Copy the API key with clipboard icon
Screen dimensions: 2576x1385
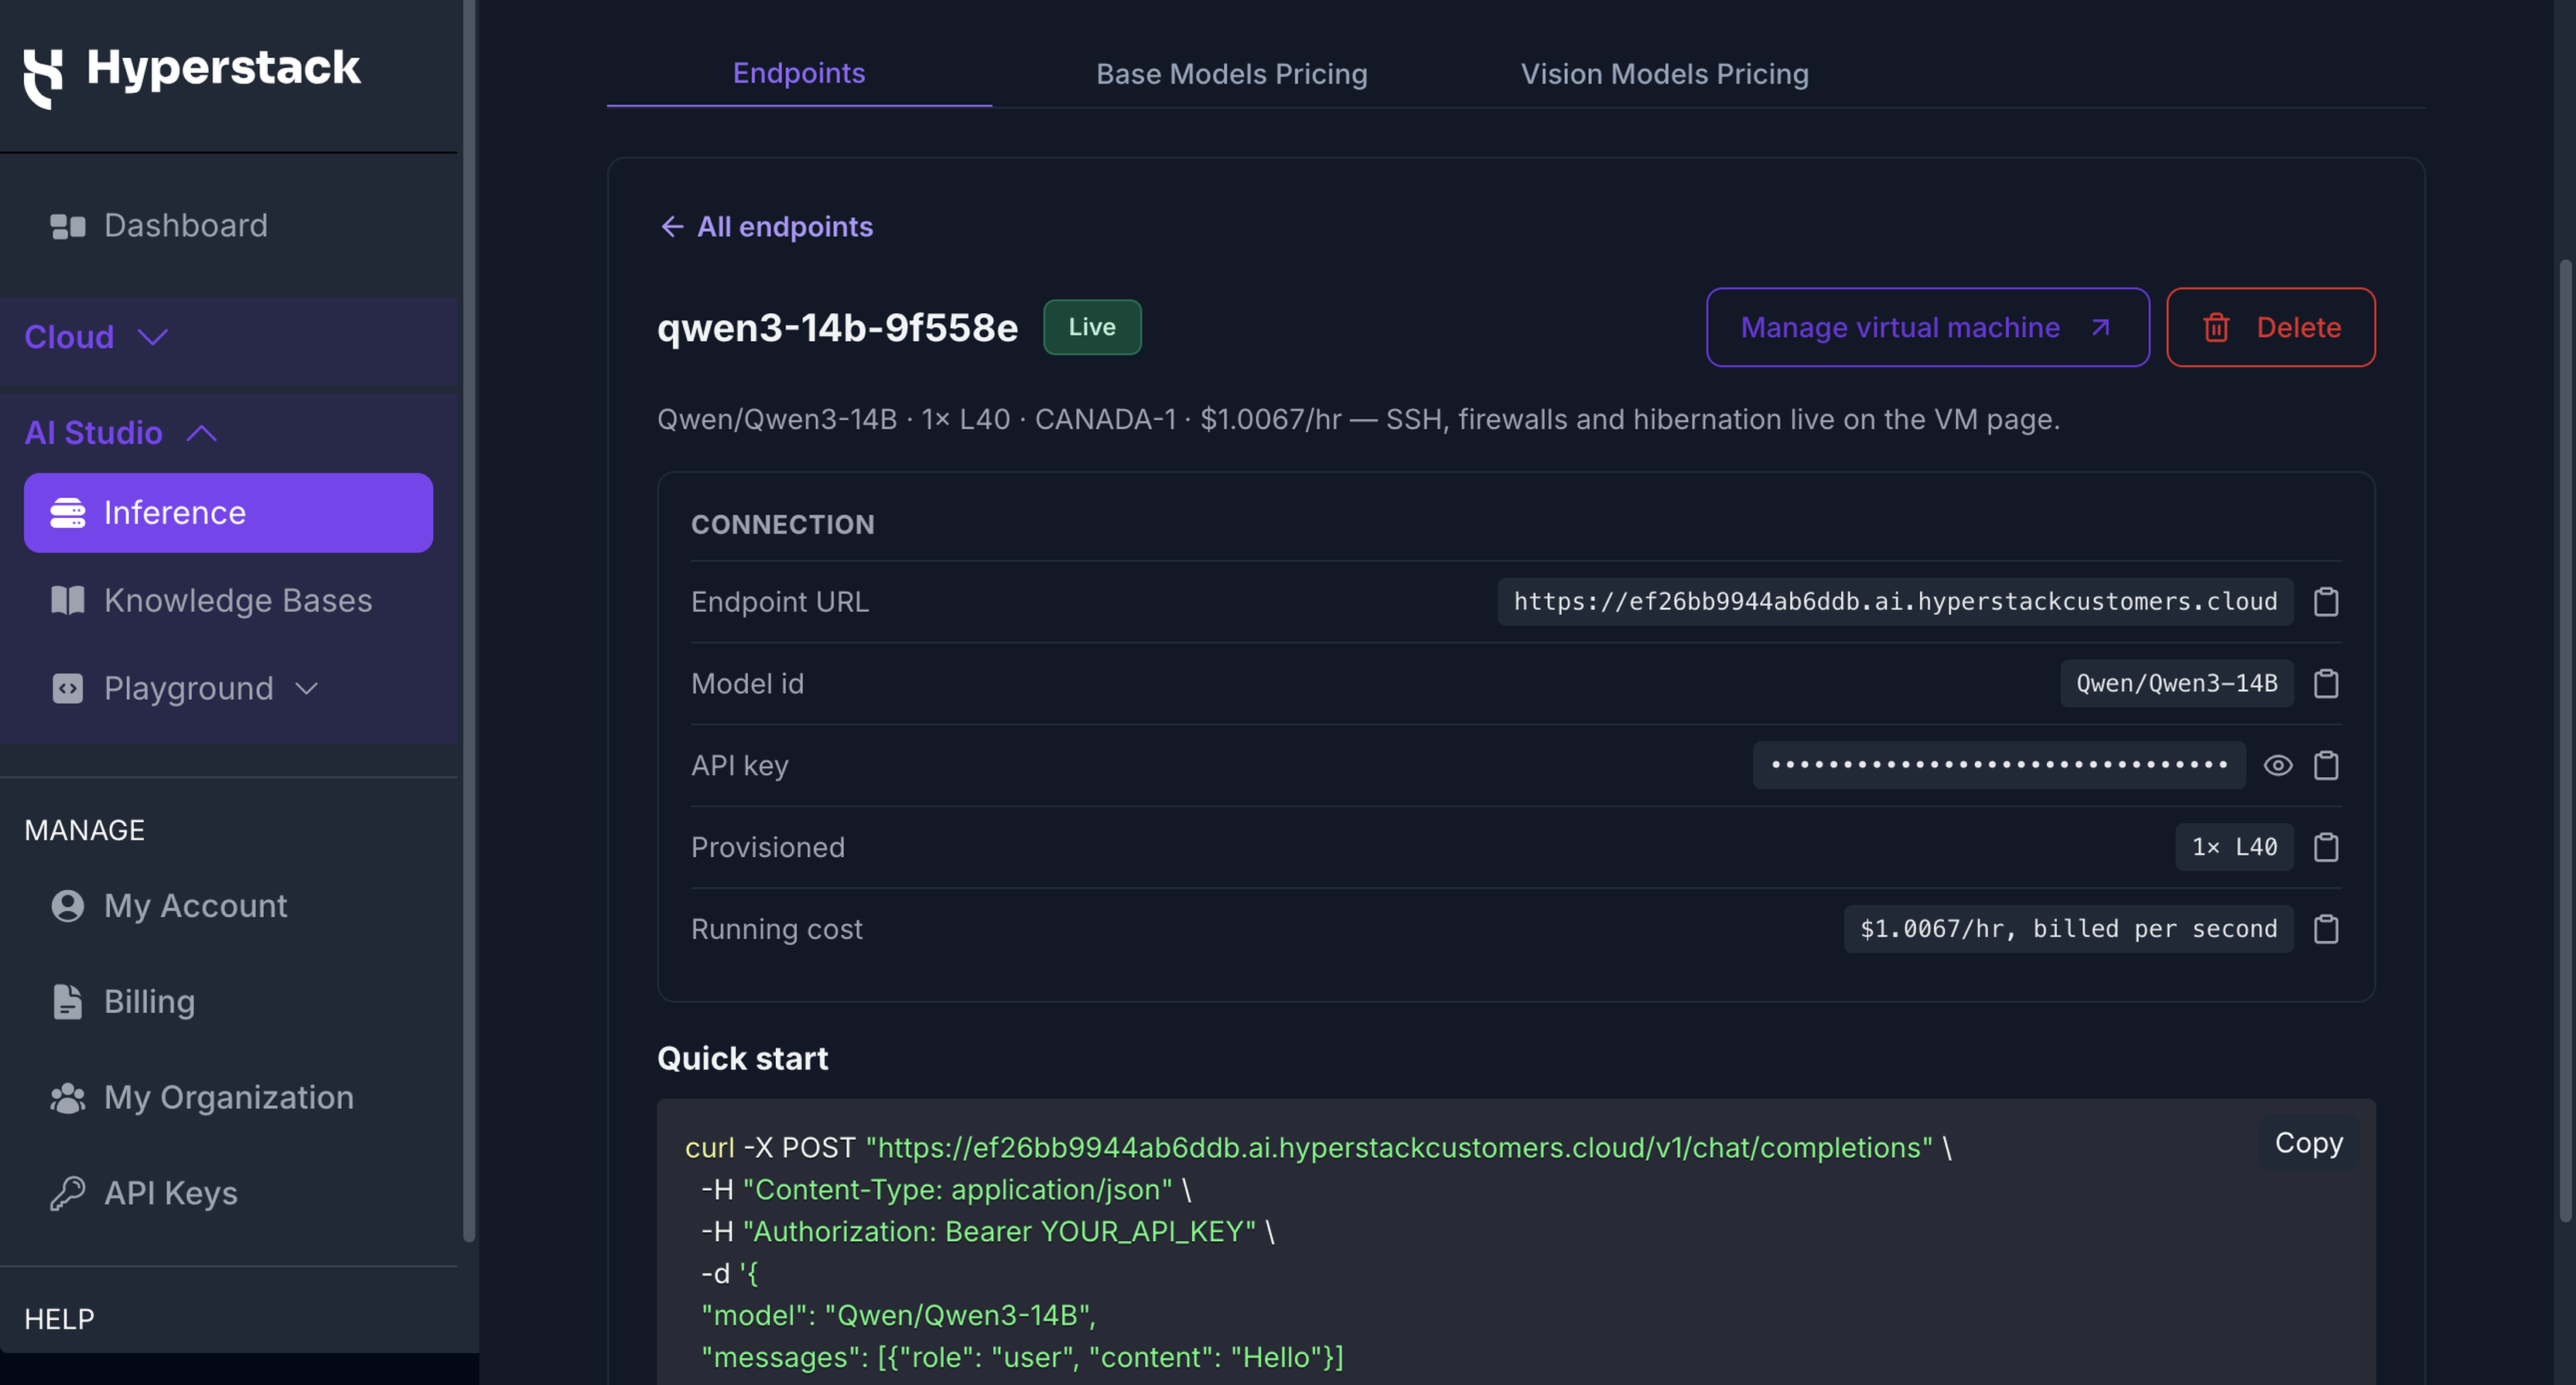point(2326,765)
